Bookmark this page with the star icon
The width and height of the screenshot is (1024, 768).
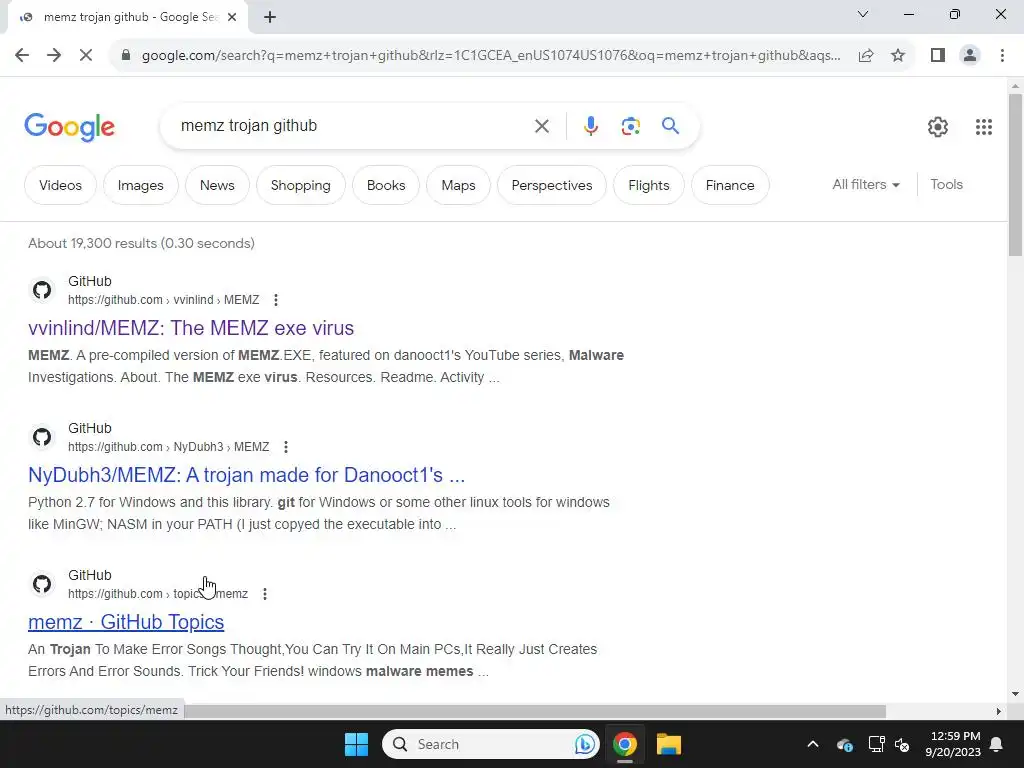pos(898,55)
